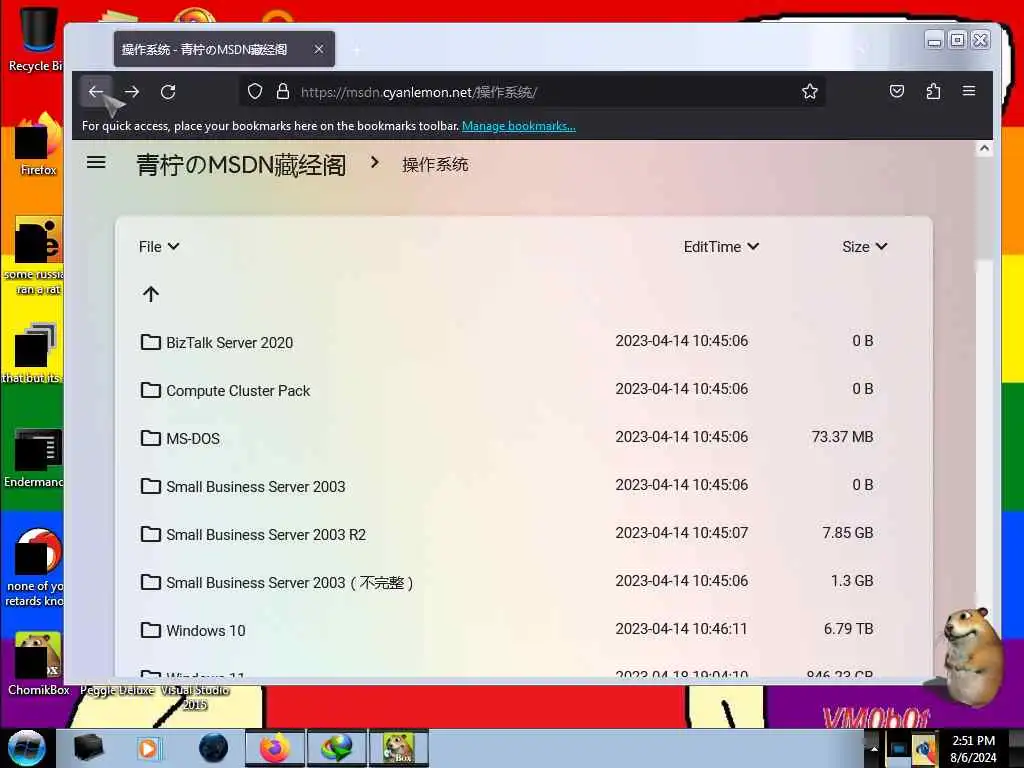Select the ChomikBox desktop icon

click(38, 664)
